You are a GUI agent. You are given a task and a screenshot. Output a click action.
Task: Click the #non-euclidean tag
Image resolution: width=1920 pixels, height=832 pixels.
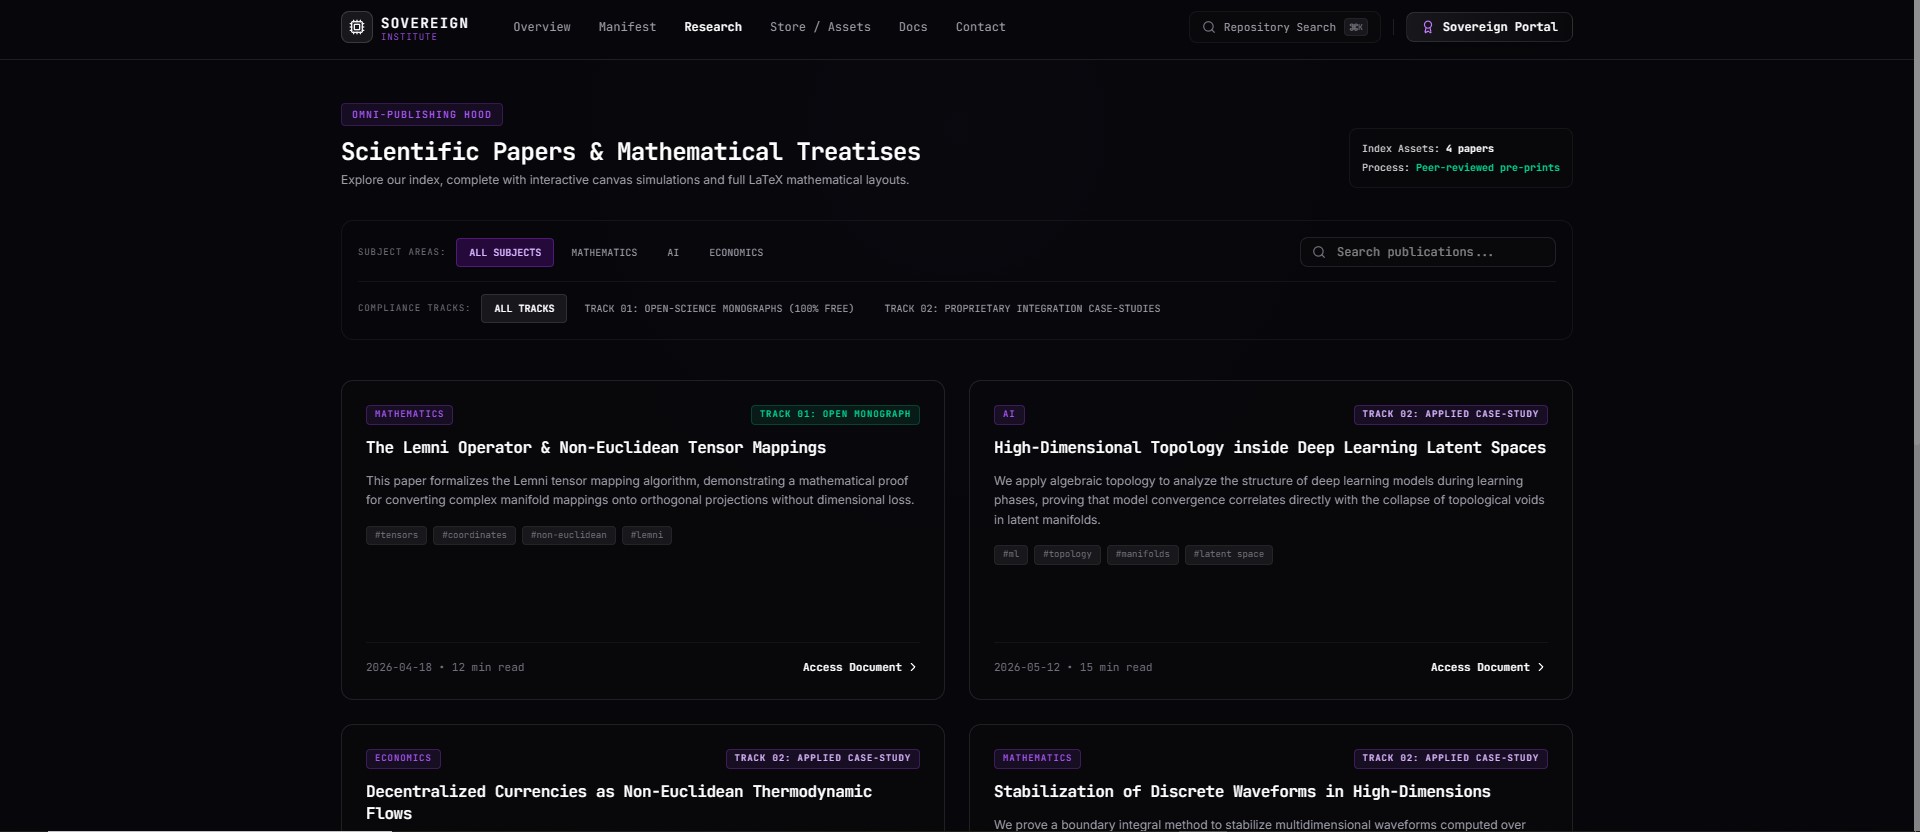point(568,535)
